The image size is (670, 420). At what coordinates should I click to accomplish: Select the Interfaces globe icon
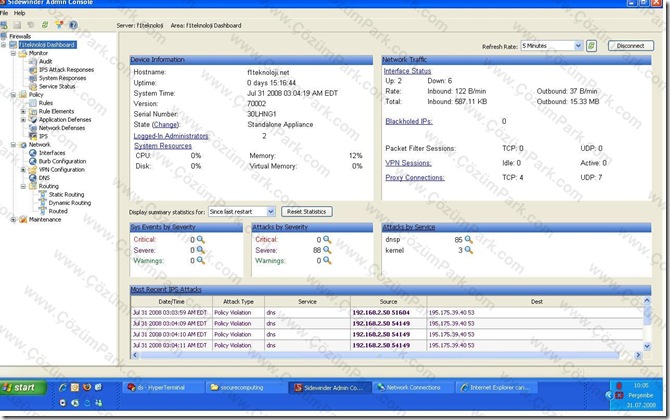coord(33,153)
